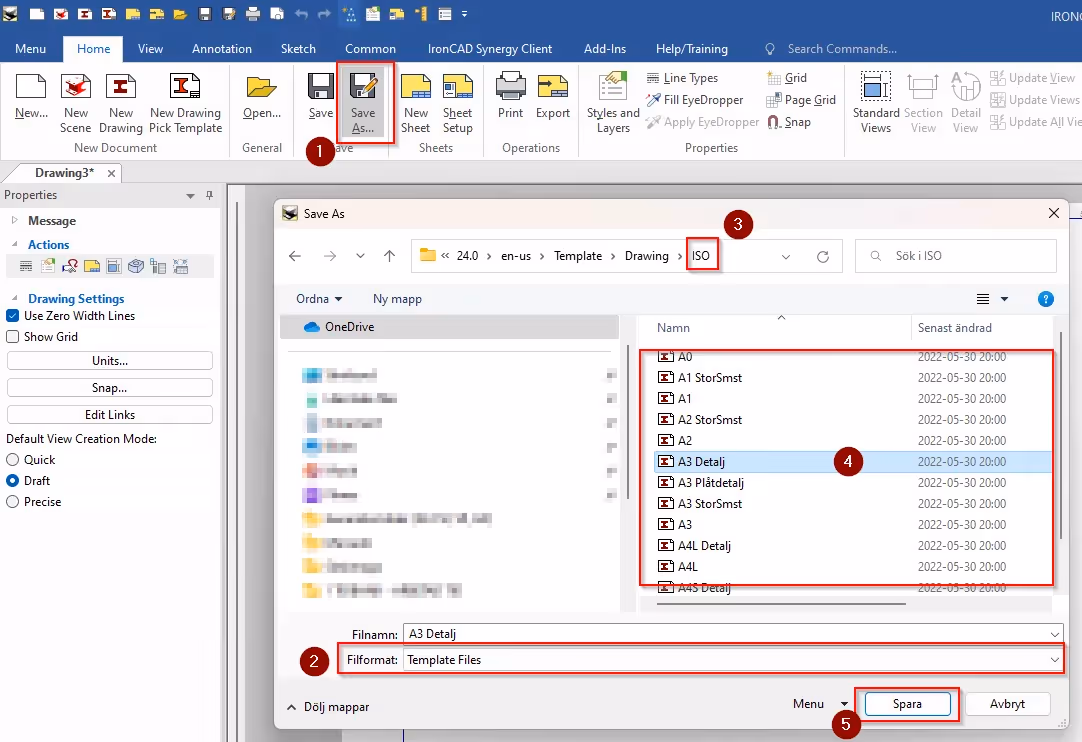
Task: Create a New Scene from ribbon
Action: (x=75, y=104)
